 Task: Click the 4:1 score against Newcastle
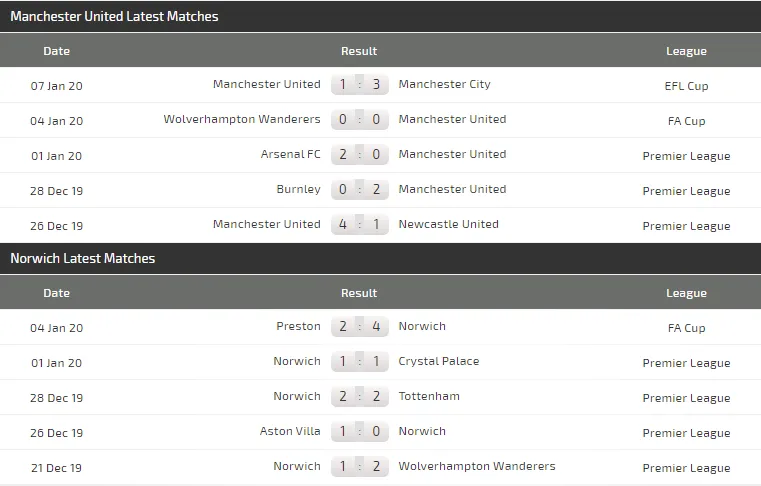pos(359,225)
